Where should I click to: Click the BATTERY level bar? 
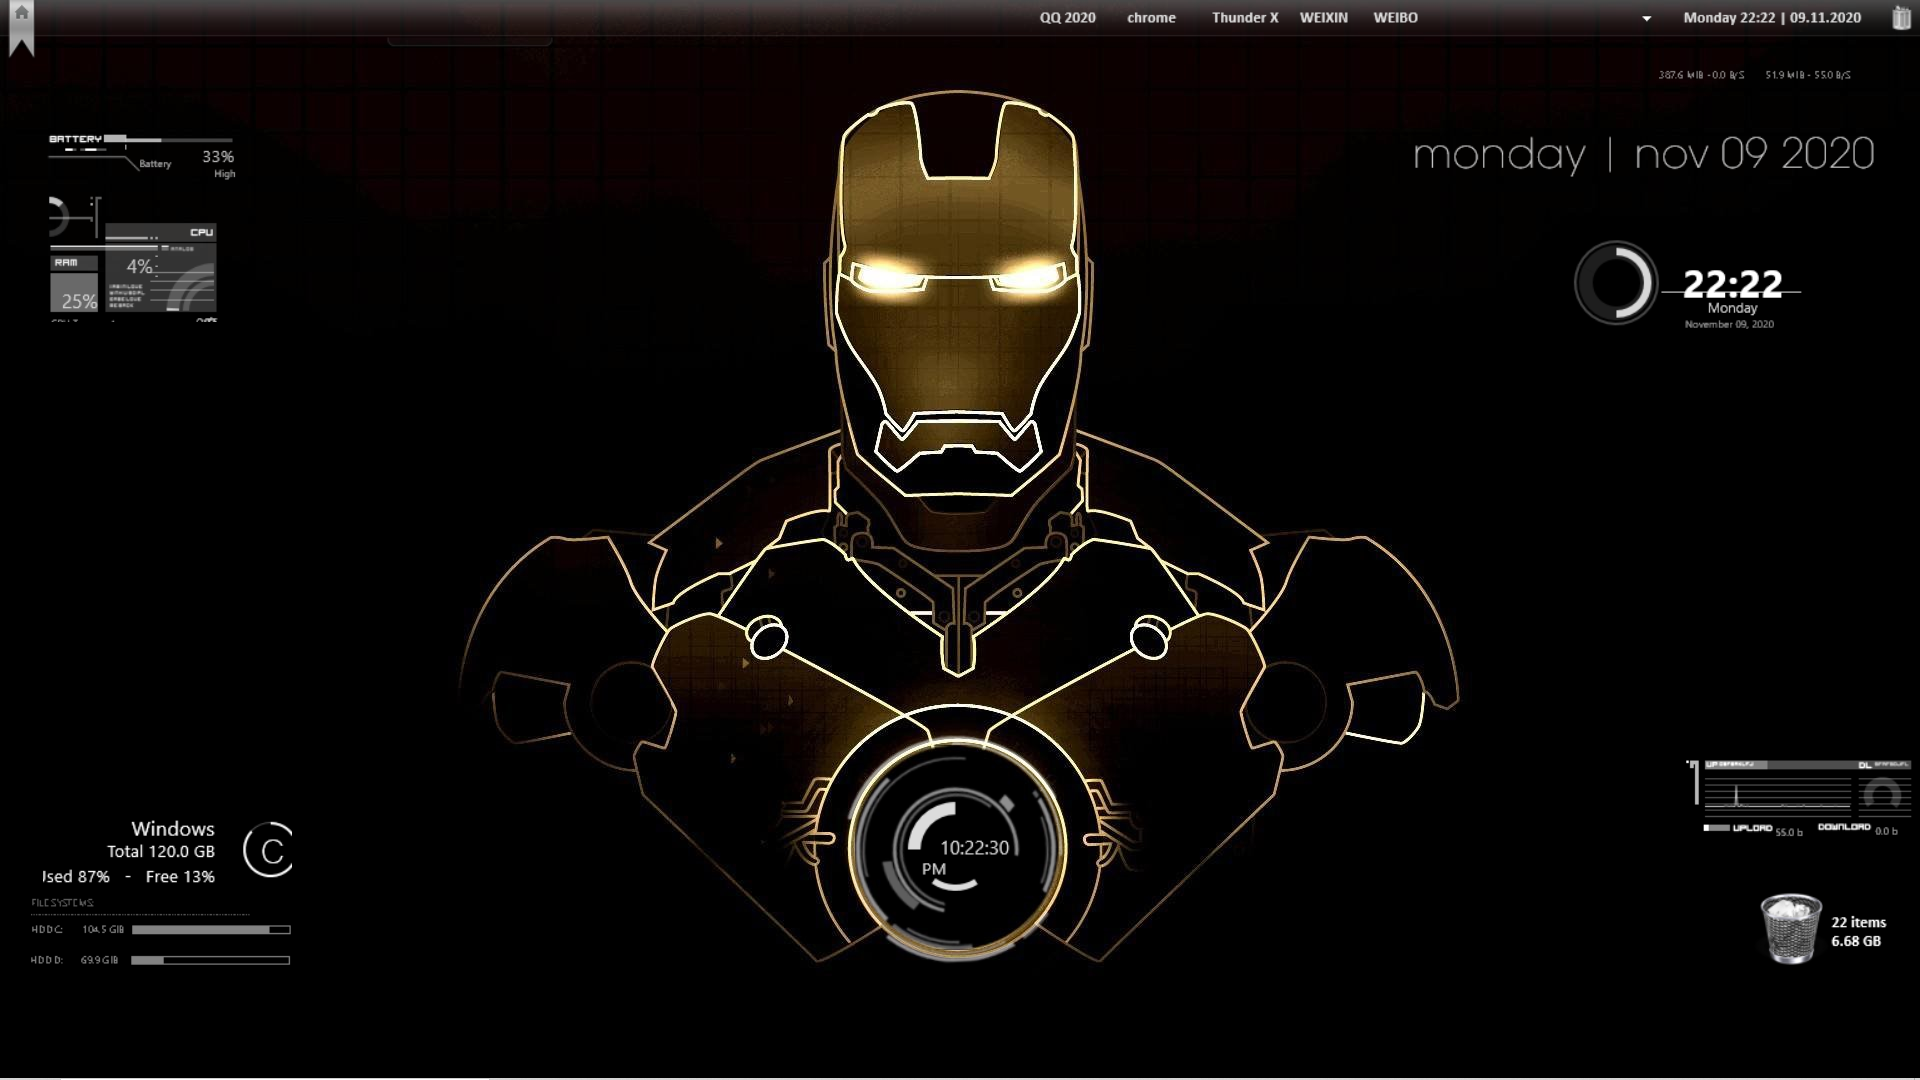click(167, 139)
